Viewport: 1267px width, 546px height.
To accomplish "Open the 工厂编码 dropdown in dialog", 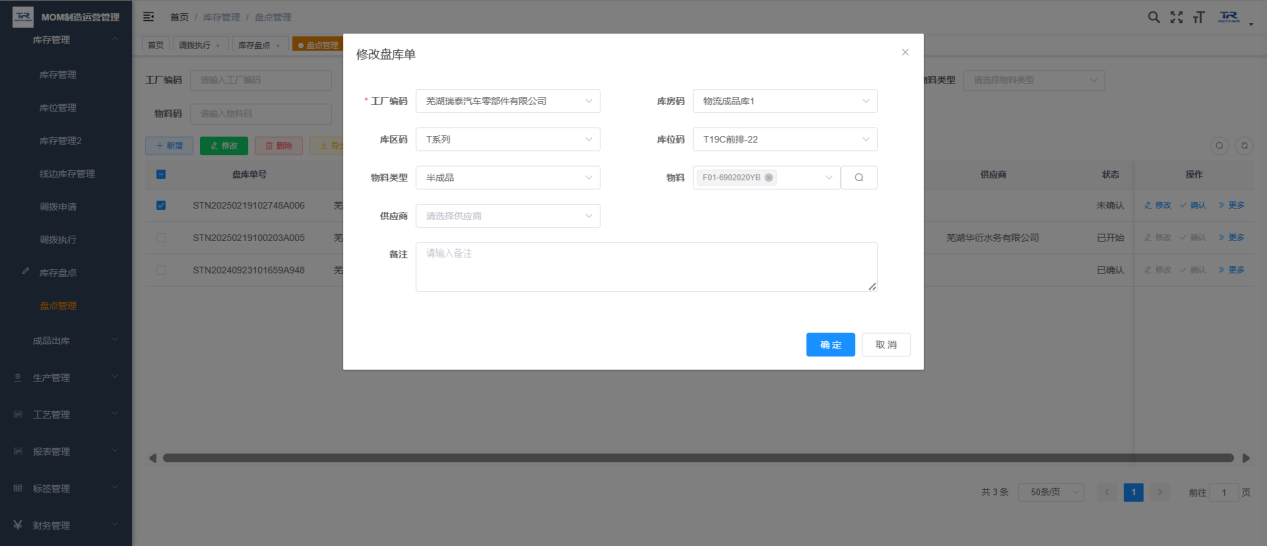I will 508,101.
